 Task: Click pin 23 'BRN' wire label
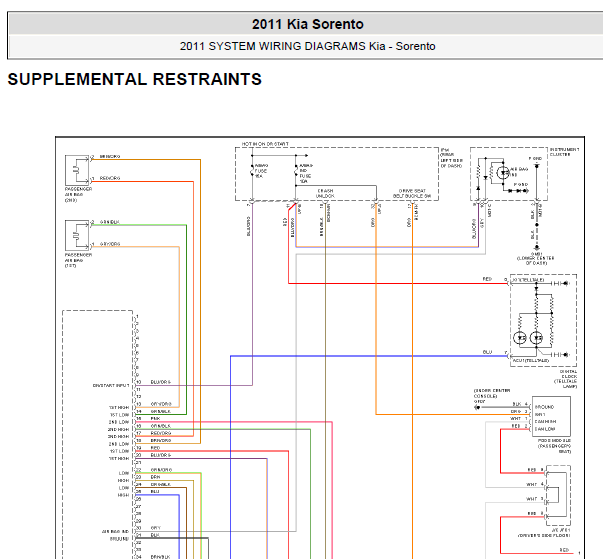pos(155,477)
